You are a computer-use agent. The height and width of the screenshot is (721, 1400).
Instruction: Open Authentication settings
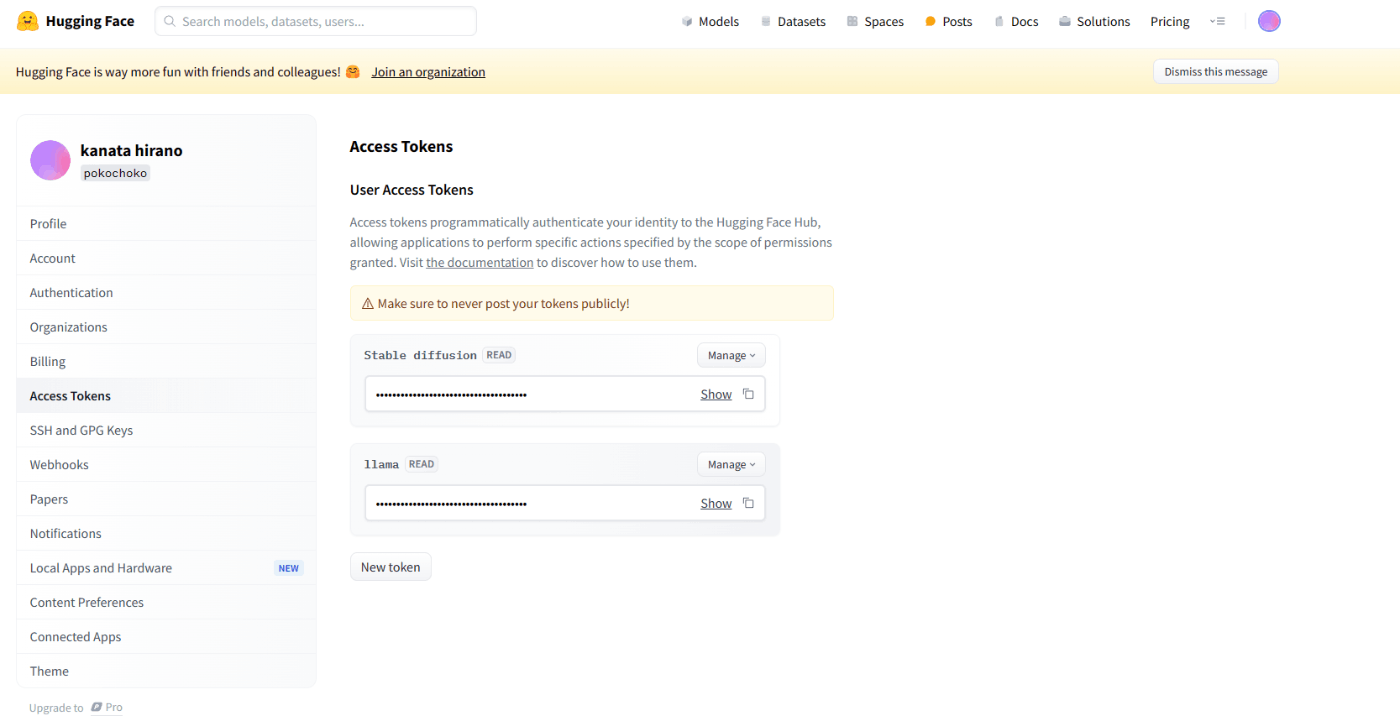coord(166,293)
